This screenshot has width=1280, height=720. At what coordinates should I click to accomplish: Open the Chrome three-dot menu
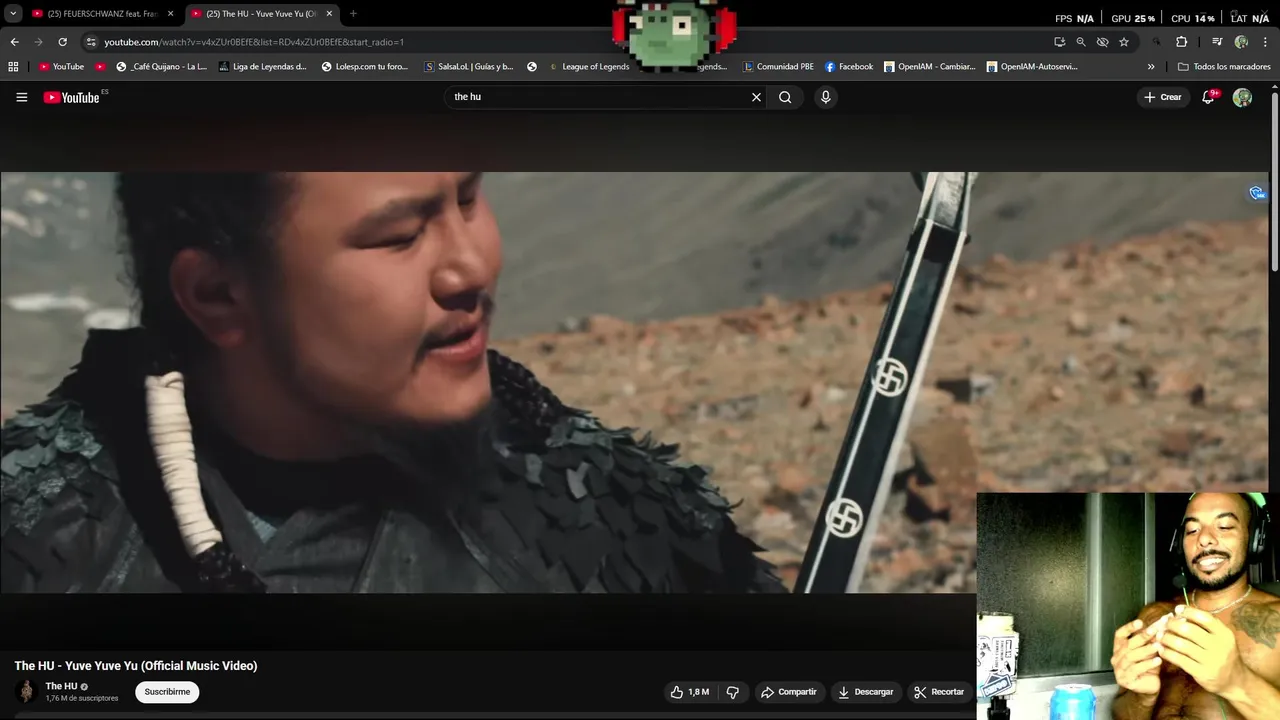point(1264,42)
